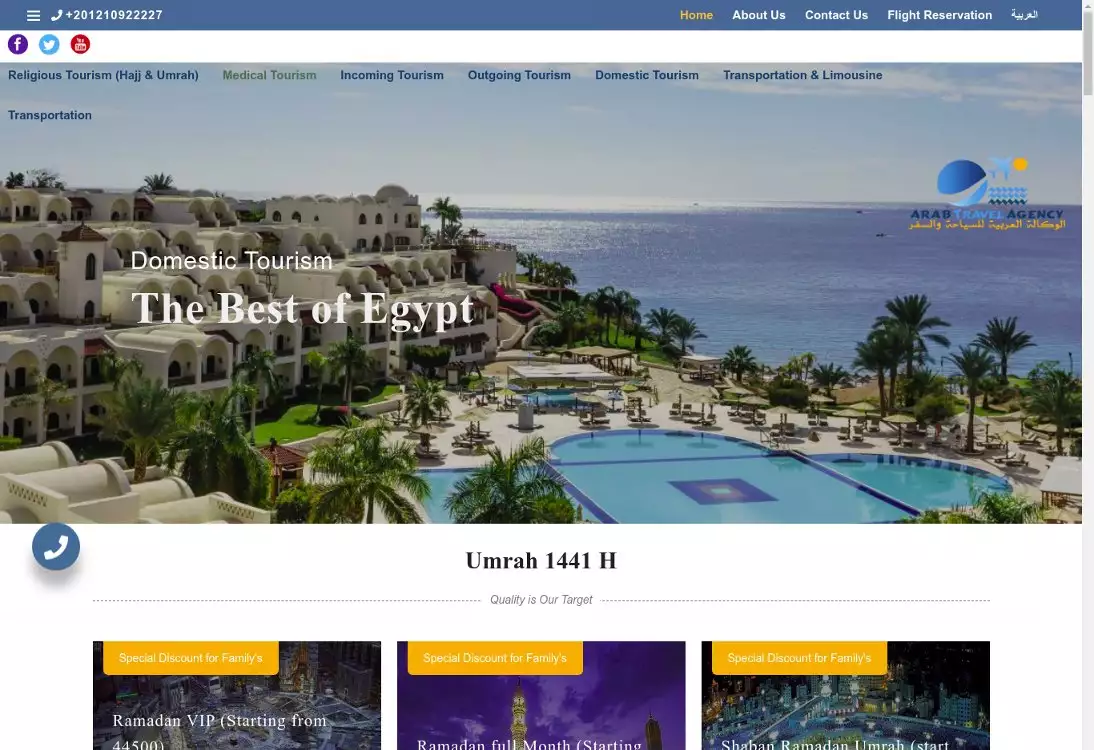
Task: Visit the YouTube channel icon
Action: [80, 44]
